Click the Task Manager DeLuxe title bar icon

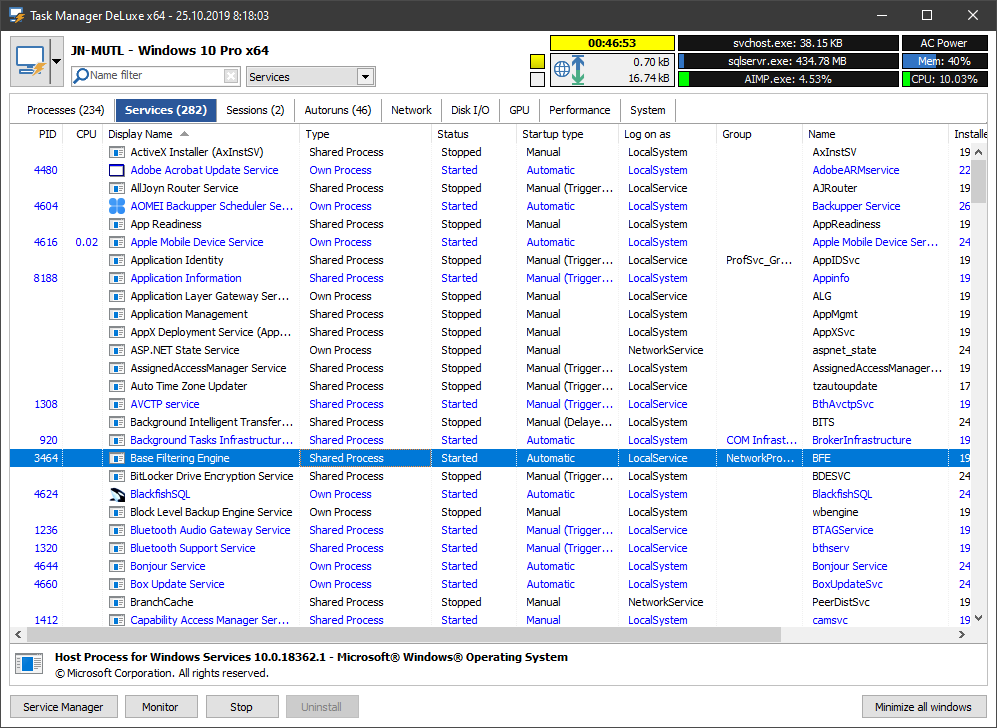click(x=16, y=15)
